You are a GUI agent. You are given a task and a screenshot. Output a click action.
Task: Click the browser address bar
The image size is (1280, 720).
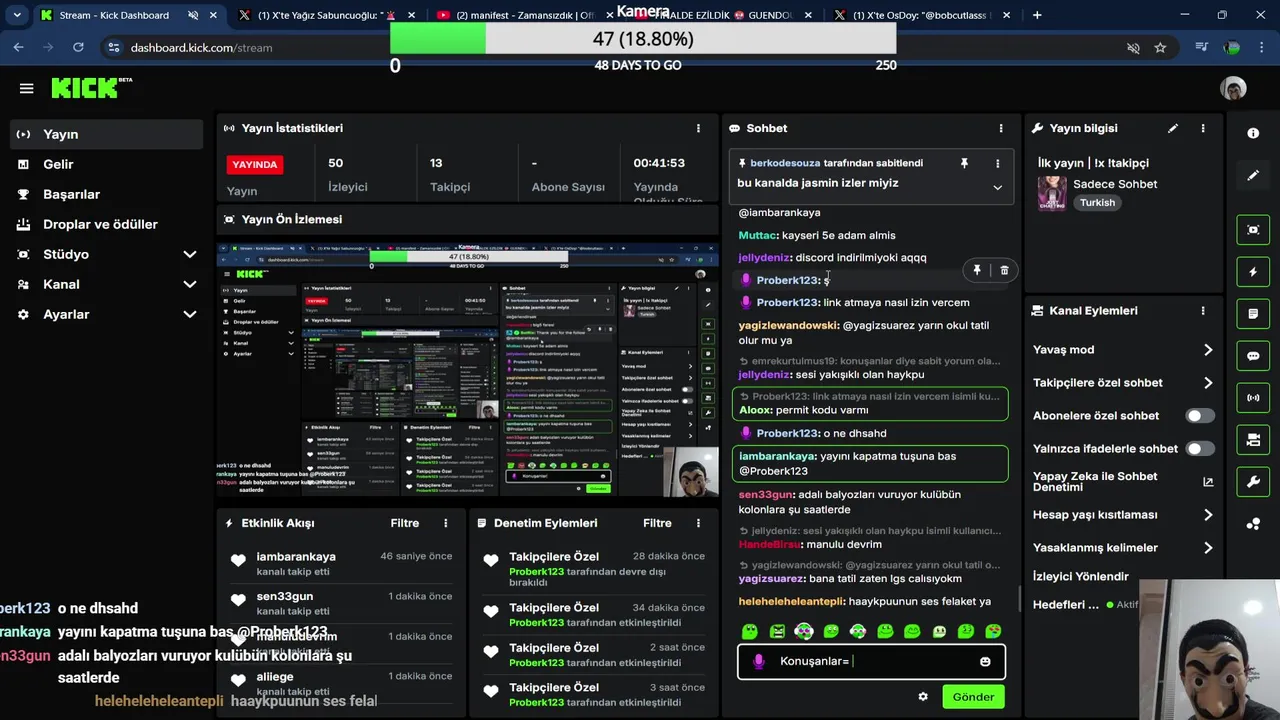(x=620, y=47)
